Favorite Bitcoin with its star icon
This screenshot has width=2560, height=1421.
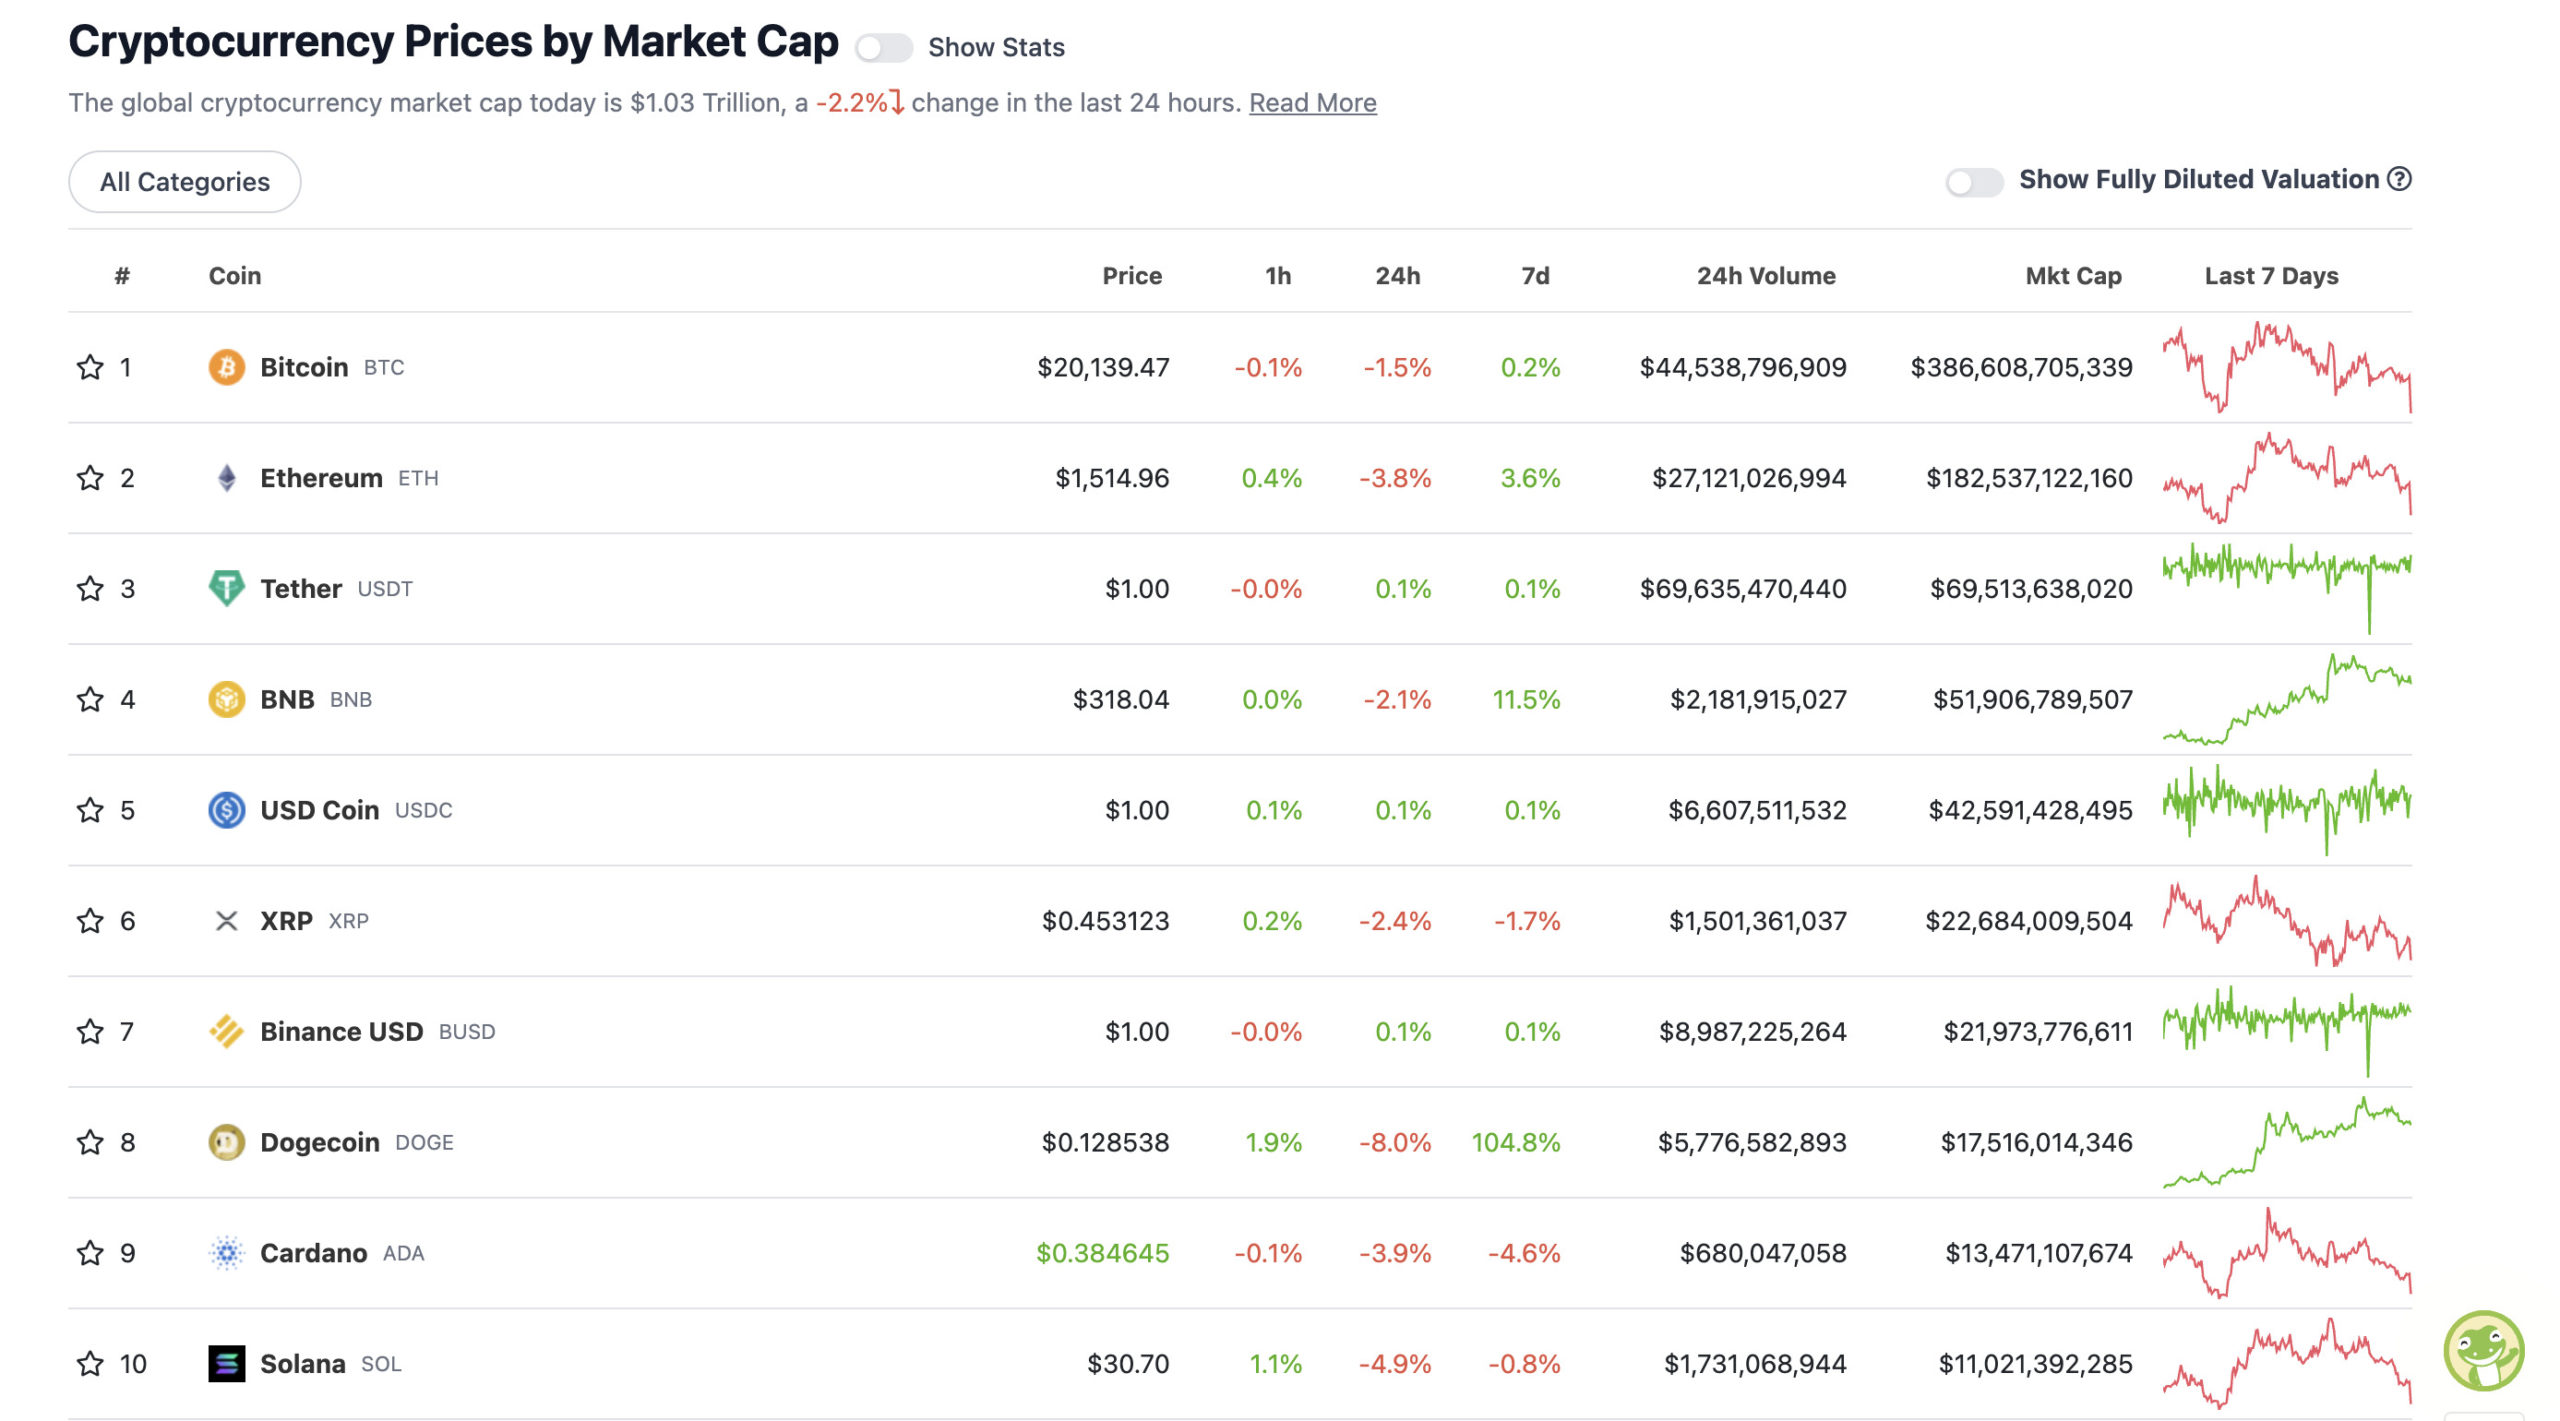(x=90, y=367)
